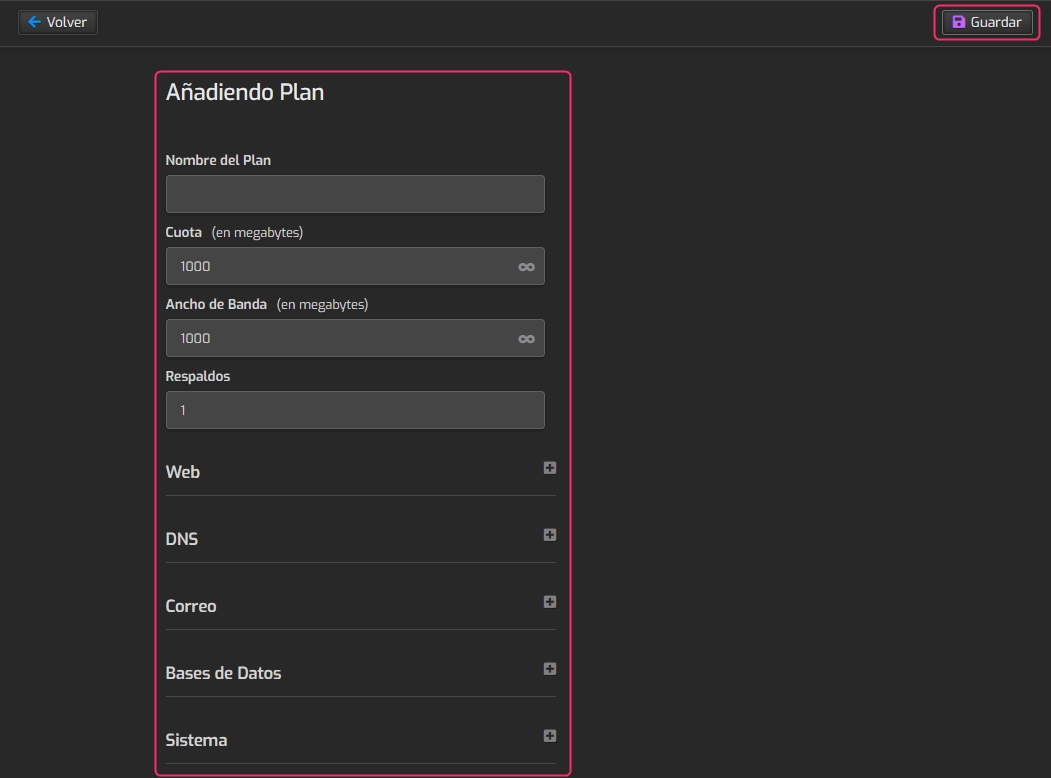Image resolution: width=1051 pixels, height=778 pixels.
Task: Set Cuota to unlimited with infinity icon
Action: (x=526, y=267)
